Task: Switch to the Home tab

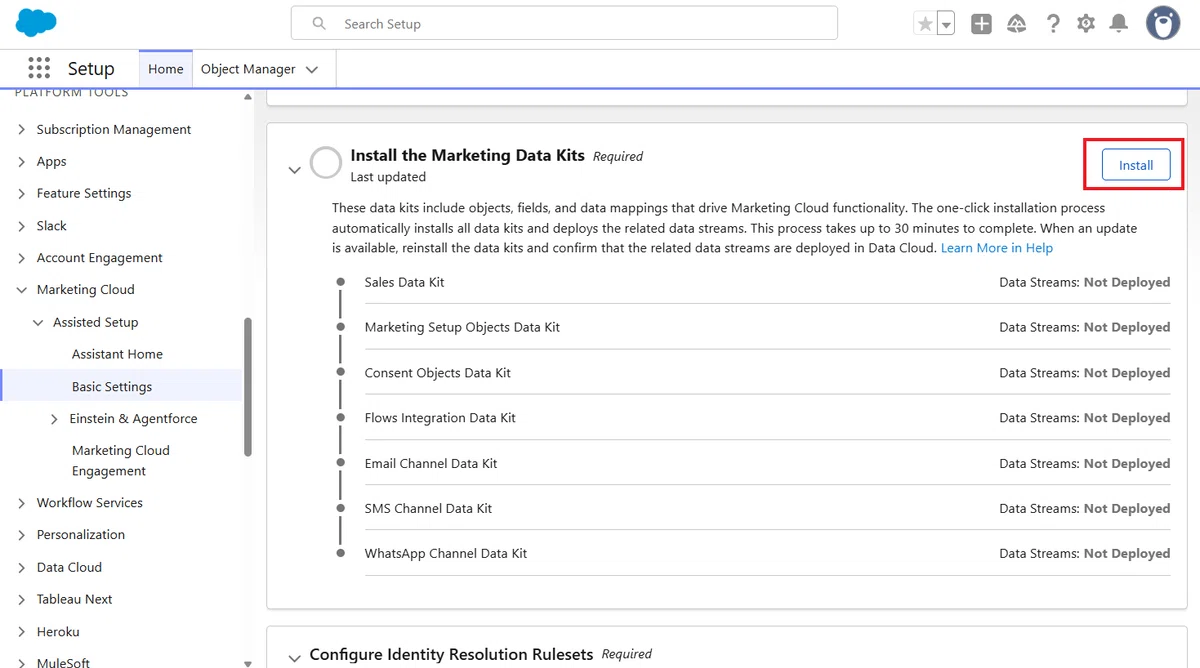Action: tap(166, 69)
